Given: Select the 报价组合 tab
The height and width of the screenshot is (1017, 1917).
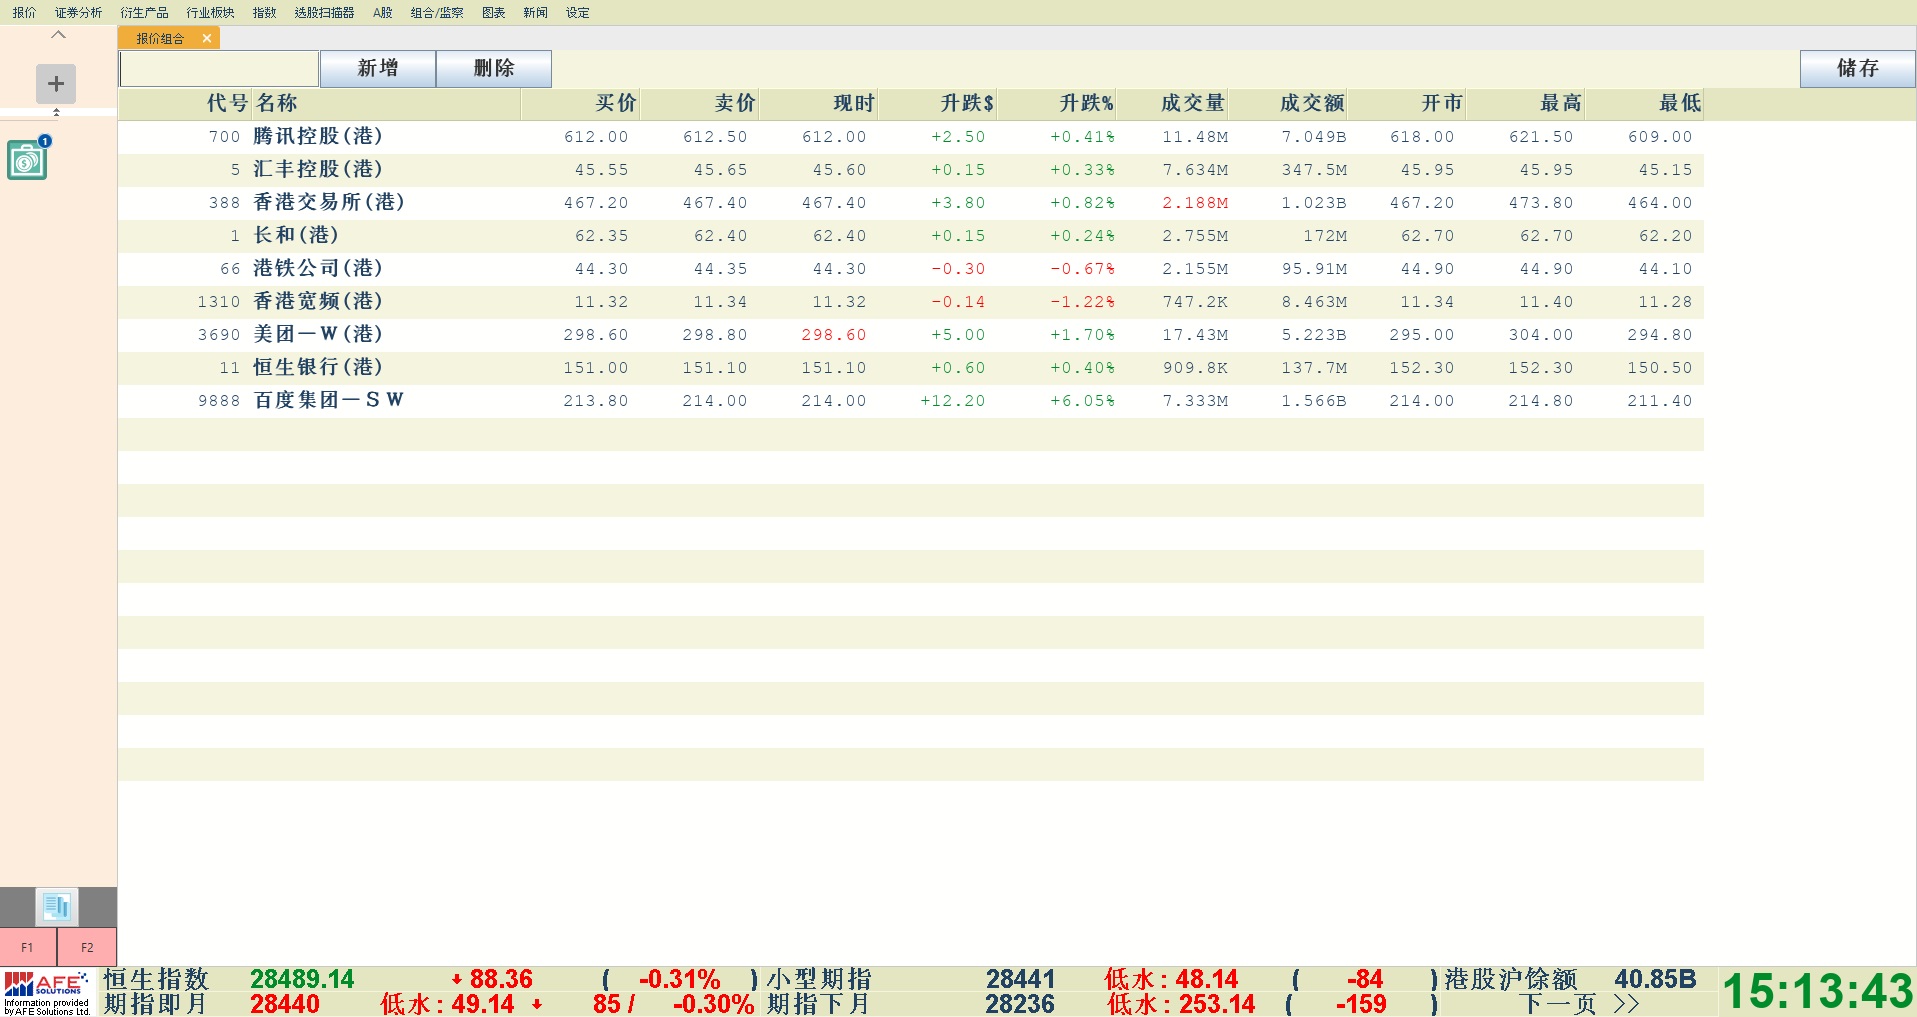Looking at the screenshot, I should pyautogui.click(x=160, y=38).
